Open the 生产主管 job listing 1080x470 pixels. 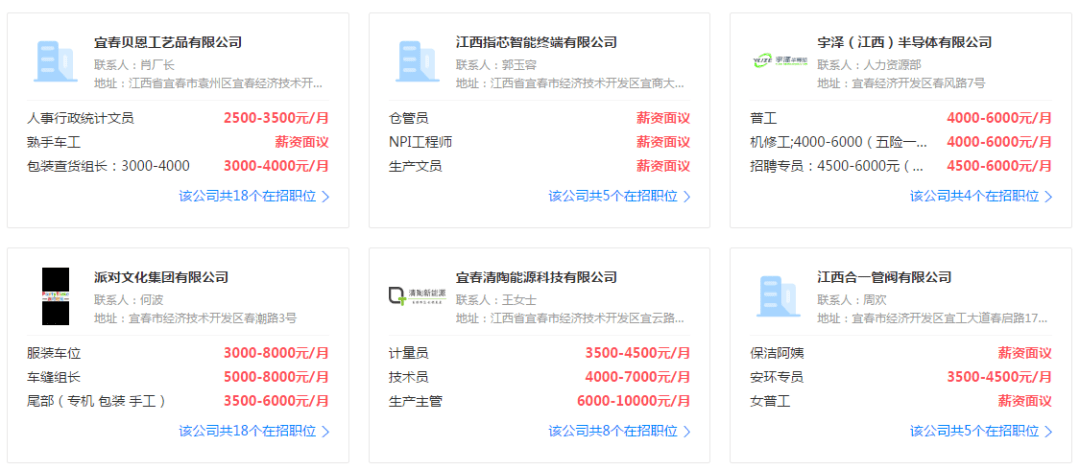tap(415, 401)
